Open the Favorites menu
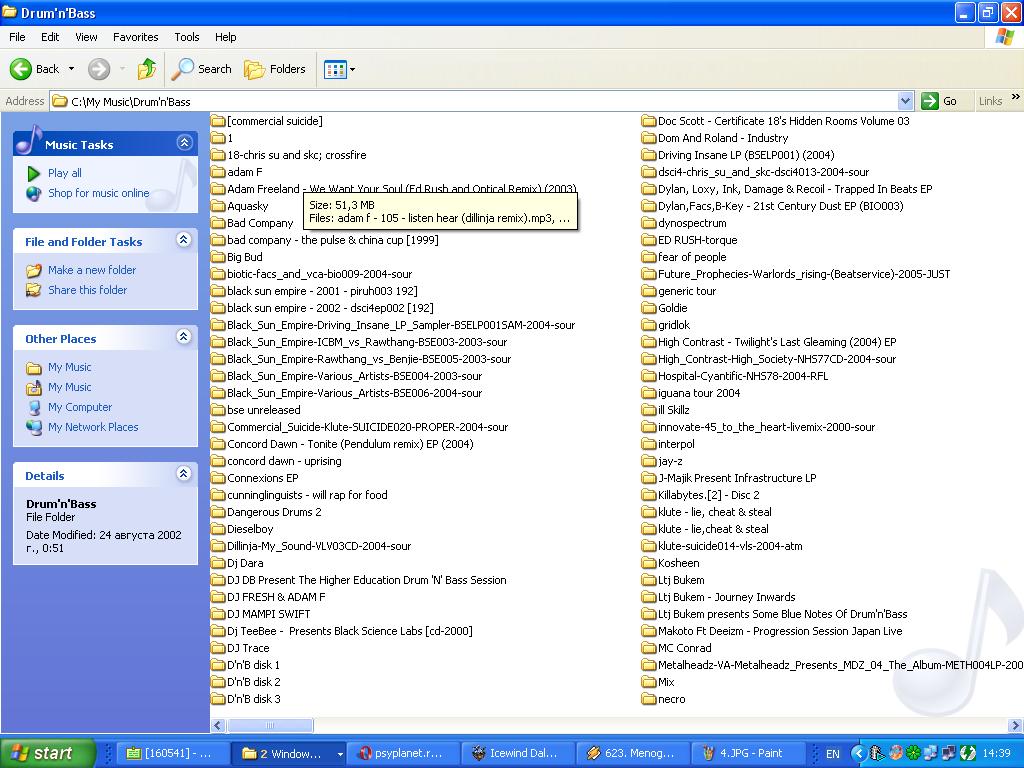The width and height of the screenshot is (1024, 768). [135, 37]
